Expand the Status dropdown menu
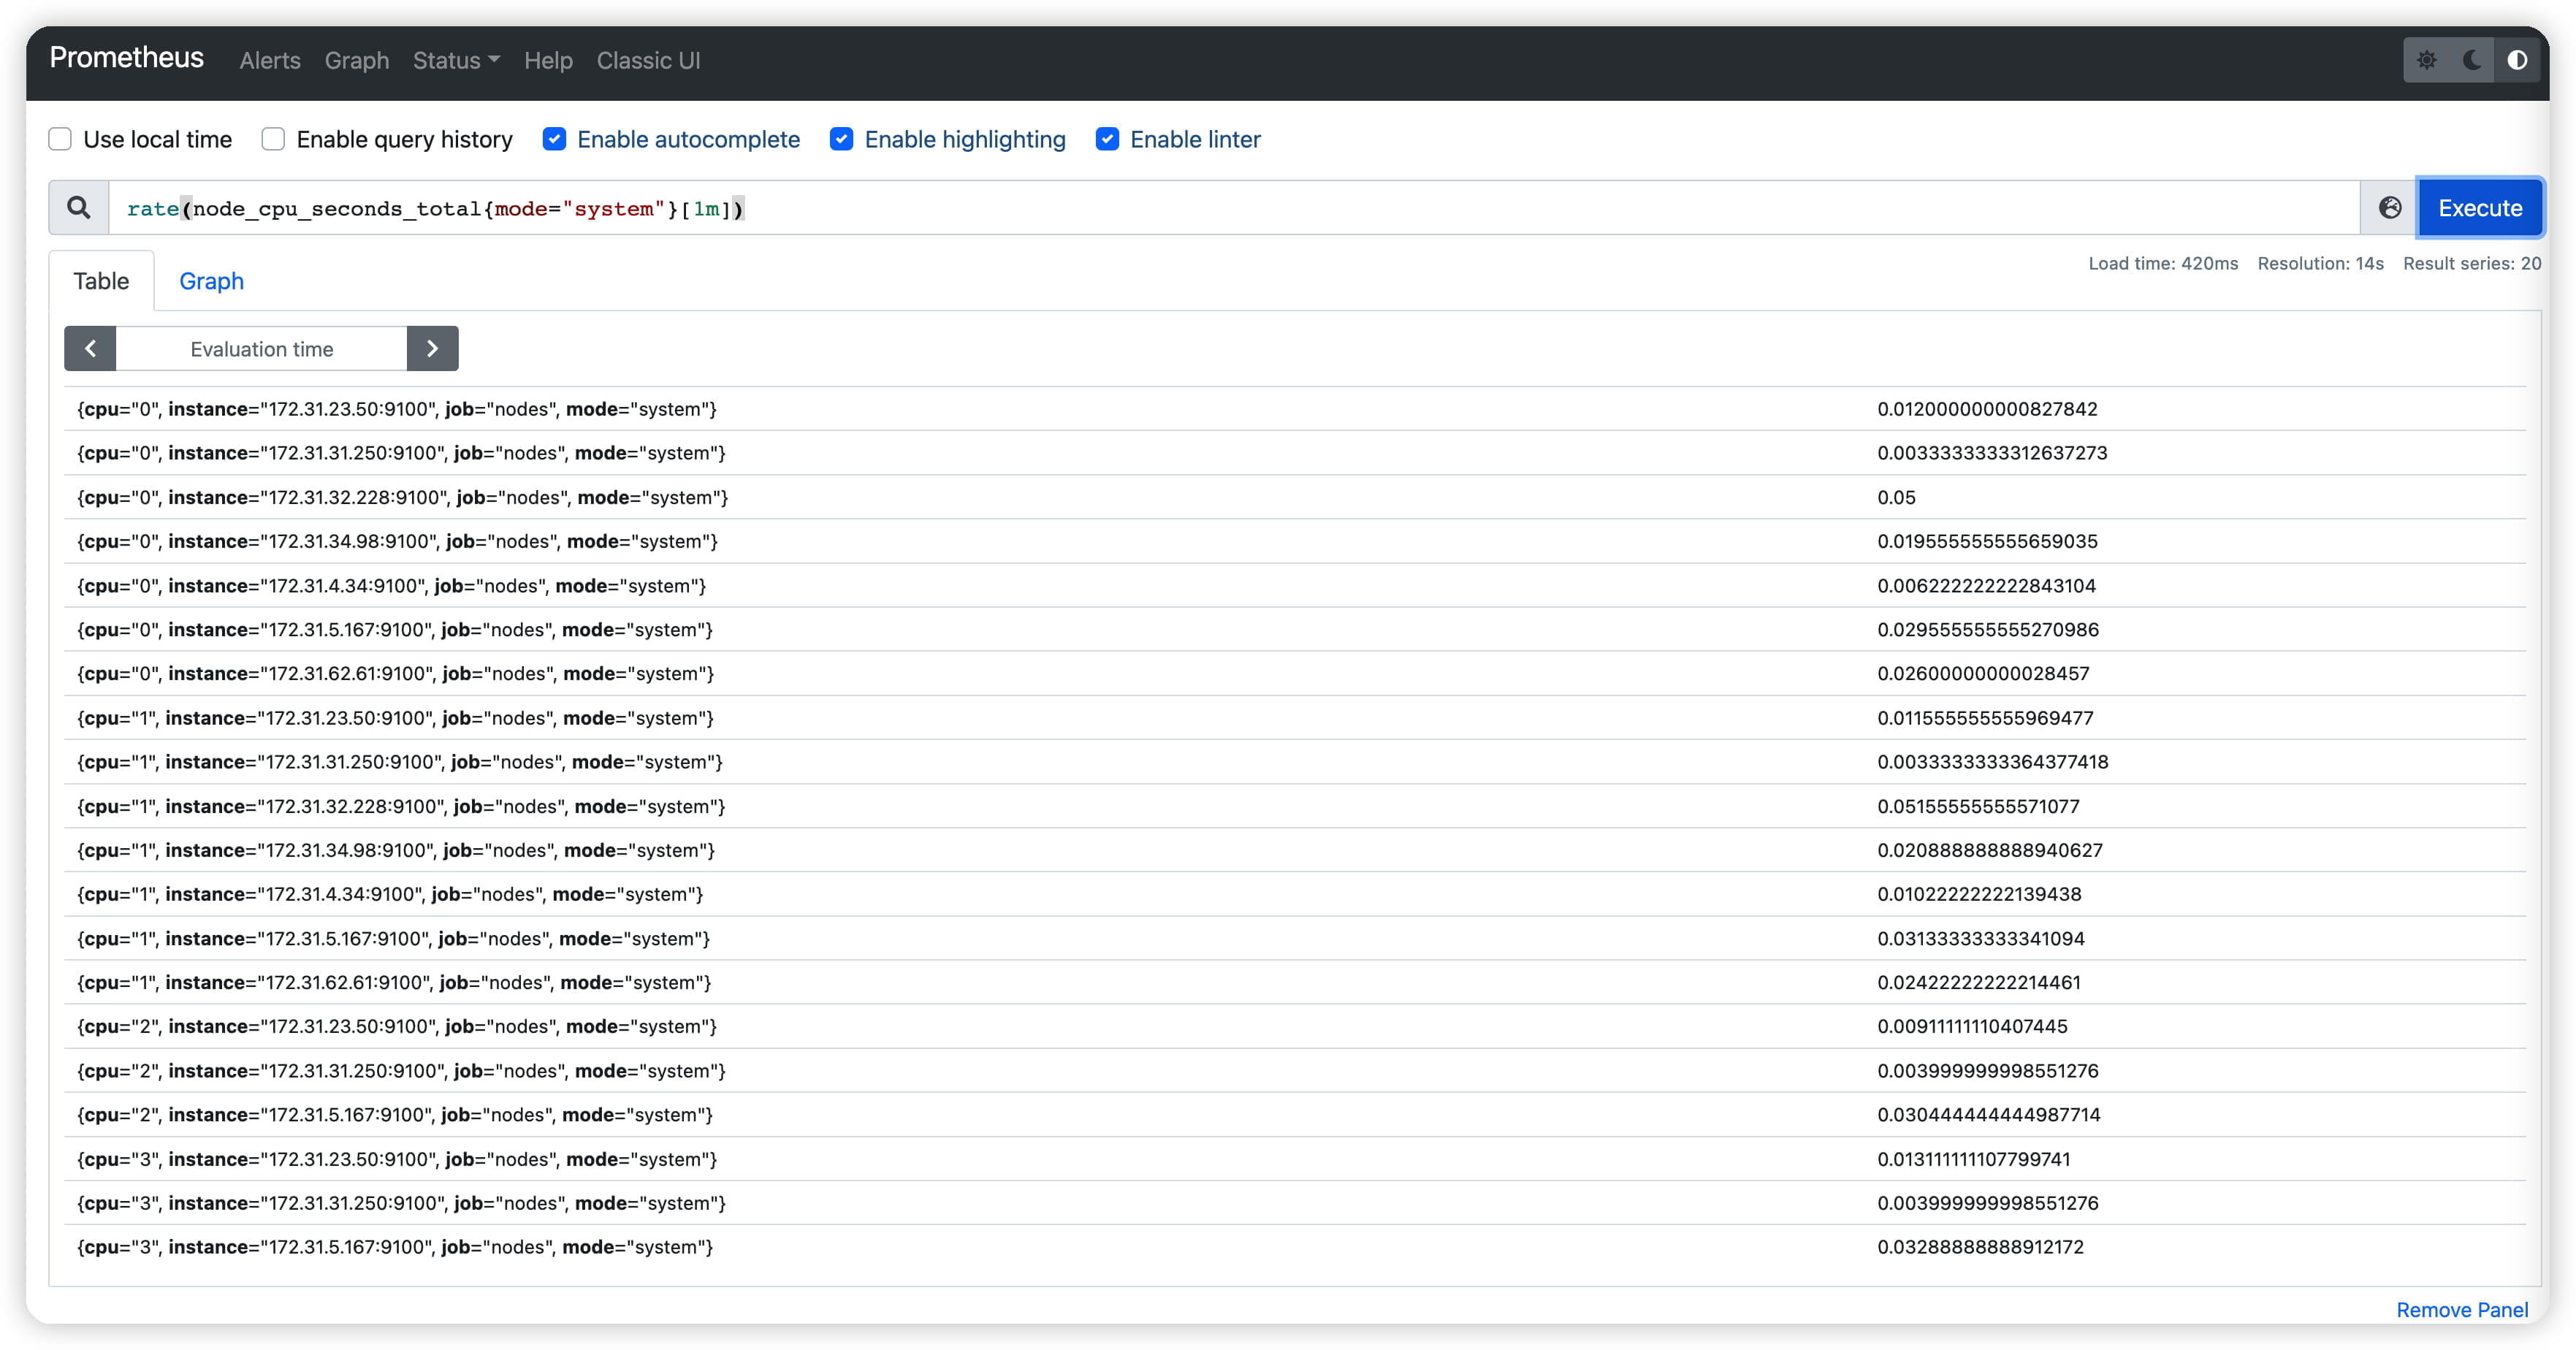 [456, 61]
